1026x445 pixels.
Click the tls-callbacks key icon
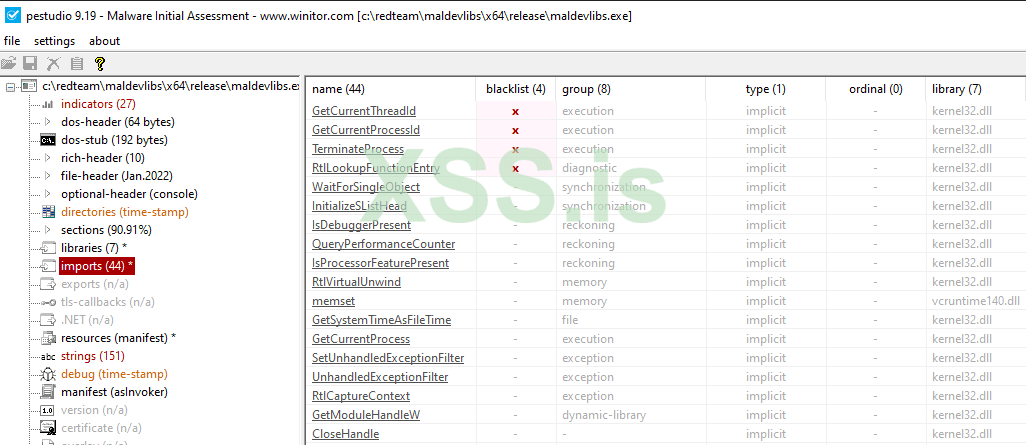tap(48, 302)
